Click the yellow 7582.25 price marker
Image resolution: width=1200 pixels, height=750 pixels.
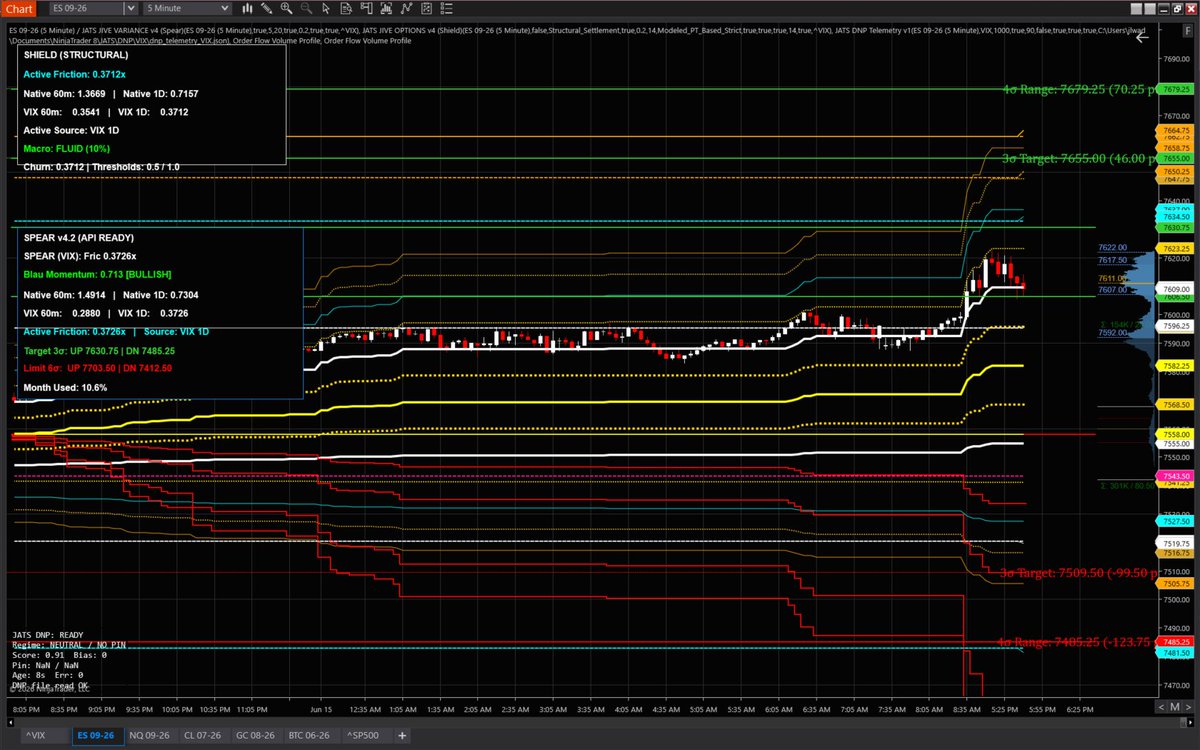coord(1174,366)
